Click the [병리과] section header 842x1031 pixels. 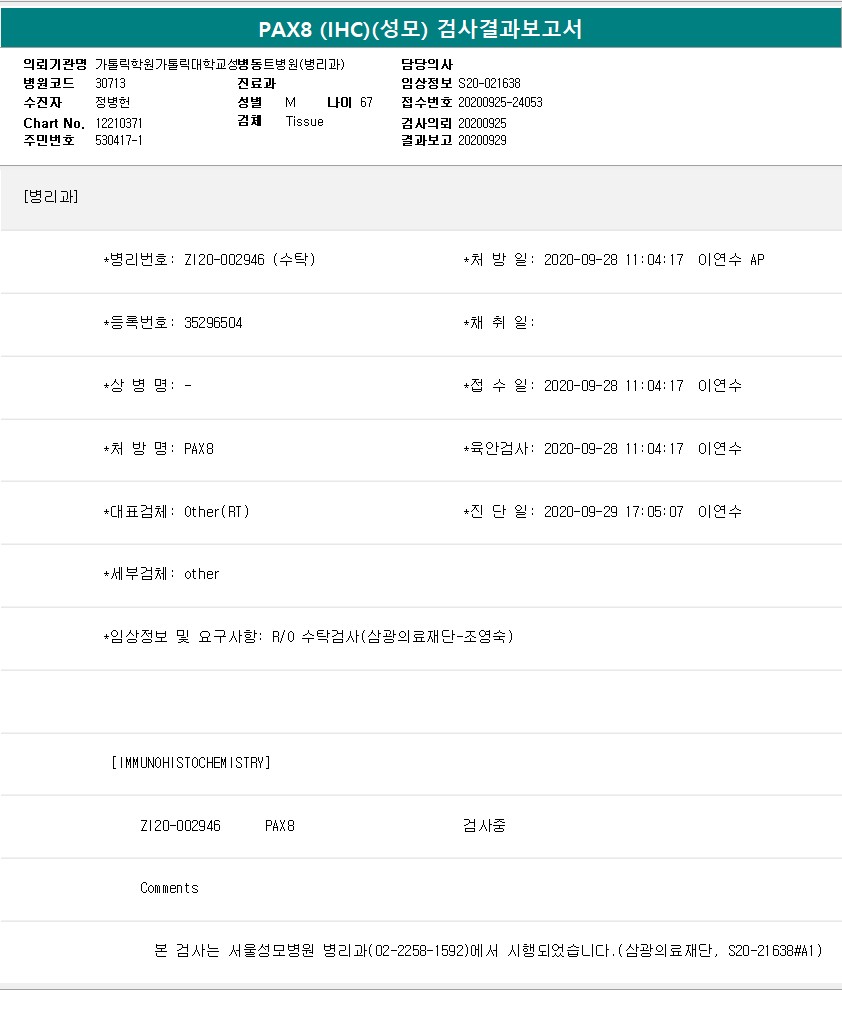click(51, 197)
